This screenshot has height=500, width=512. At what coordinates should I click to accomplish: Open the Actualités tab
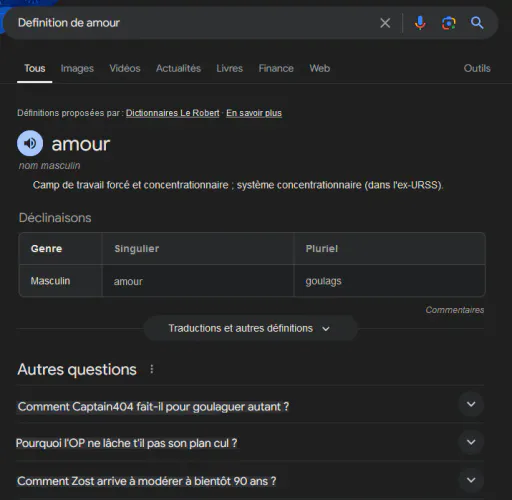[178, 68]
